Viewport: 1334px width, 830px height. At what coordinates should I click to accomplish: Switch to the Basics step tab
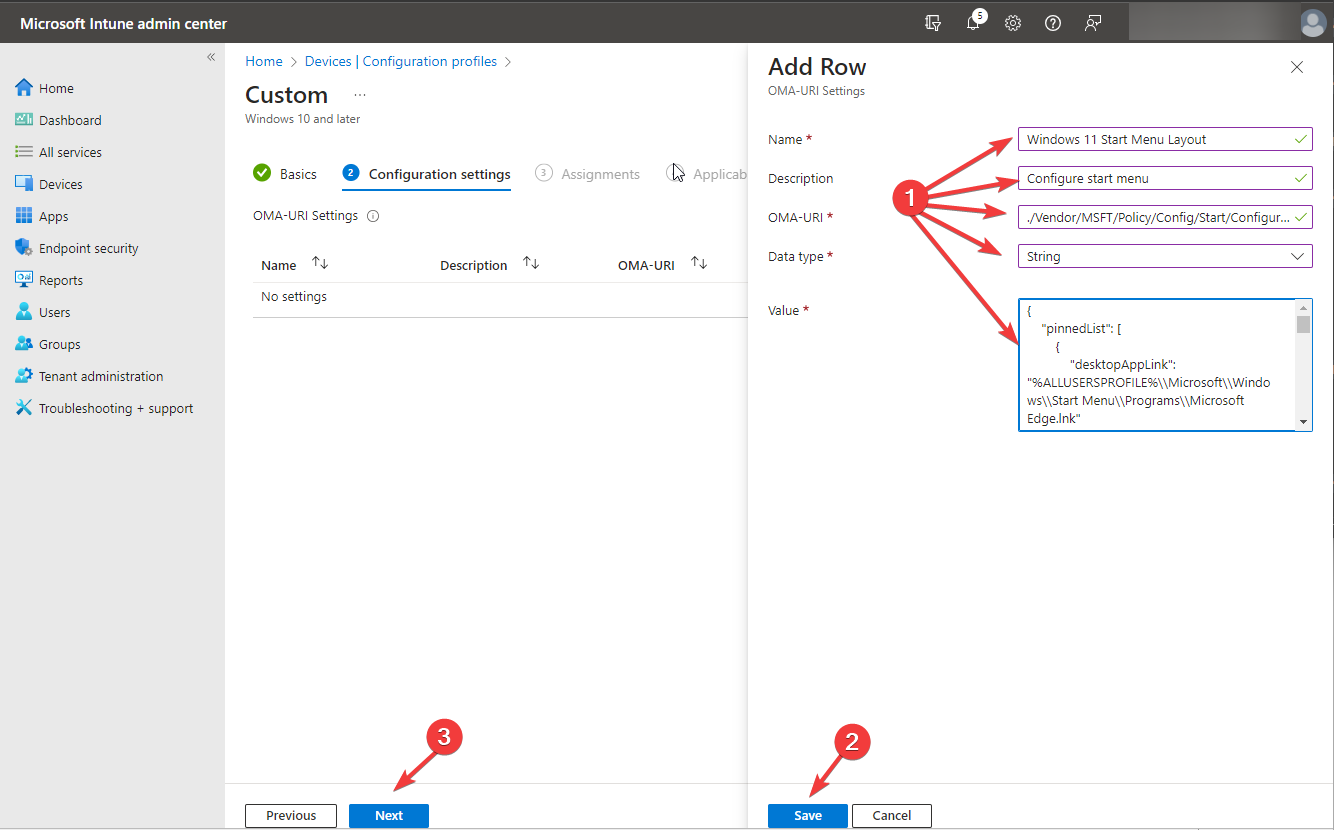[x=285, y=173]
